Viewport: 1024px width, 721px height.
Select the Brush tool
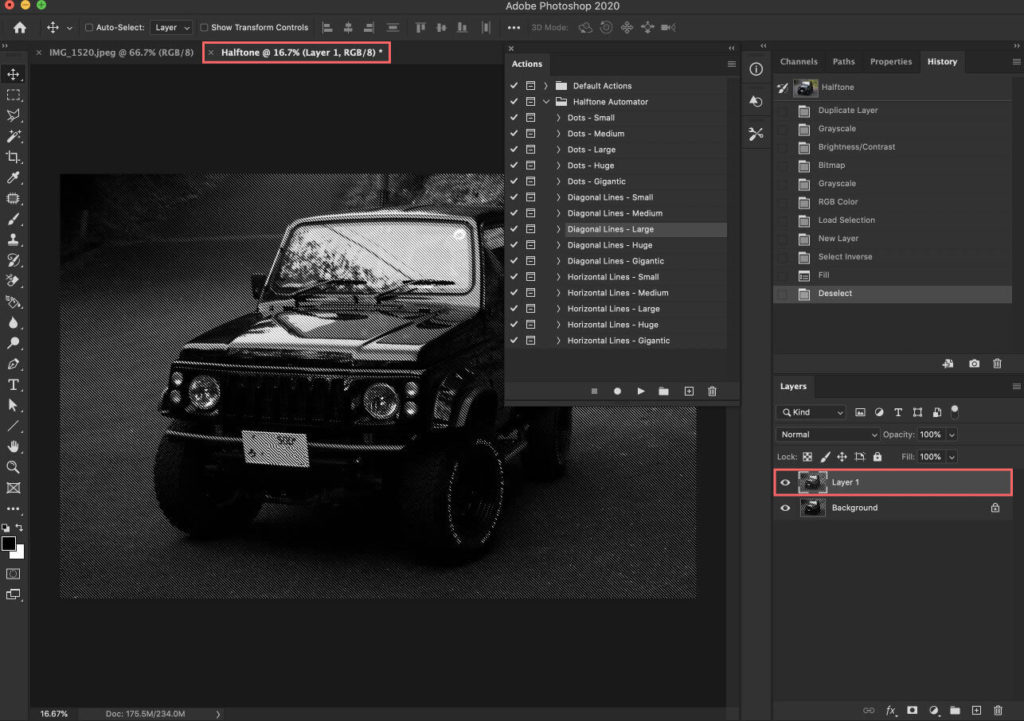tap(13, 219)
